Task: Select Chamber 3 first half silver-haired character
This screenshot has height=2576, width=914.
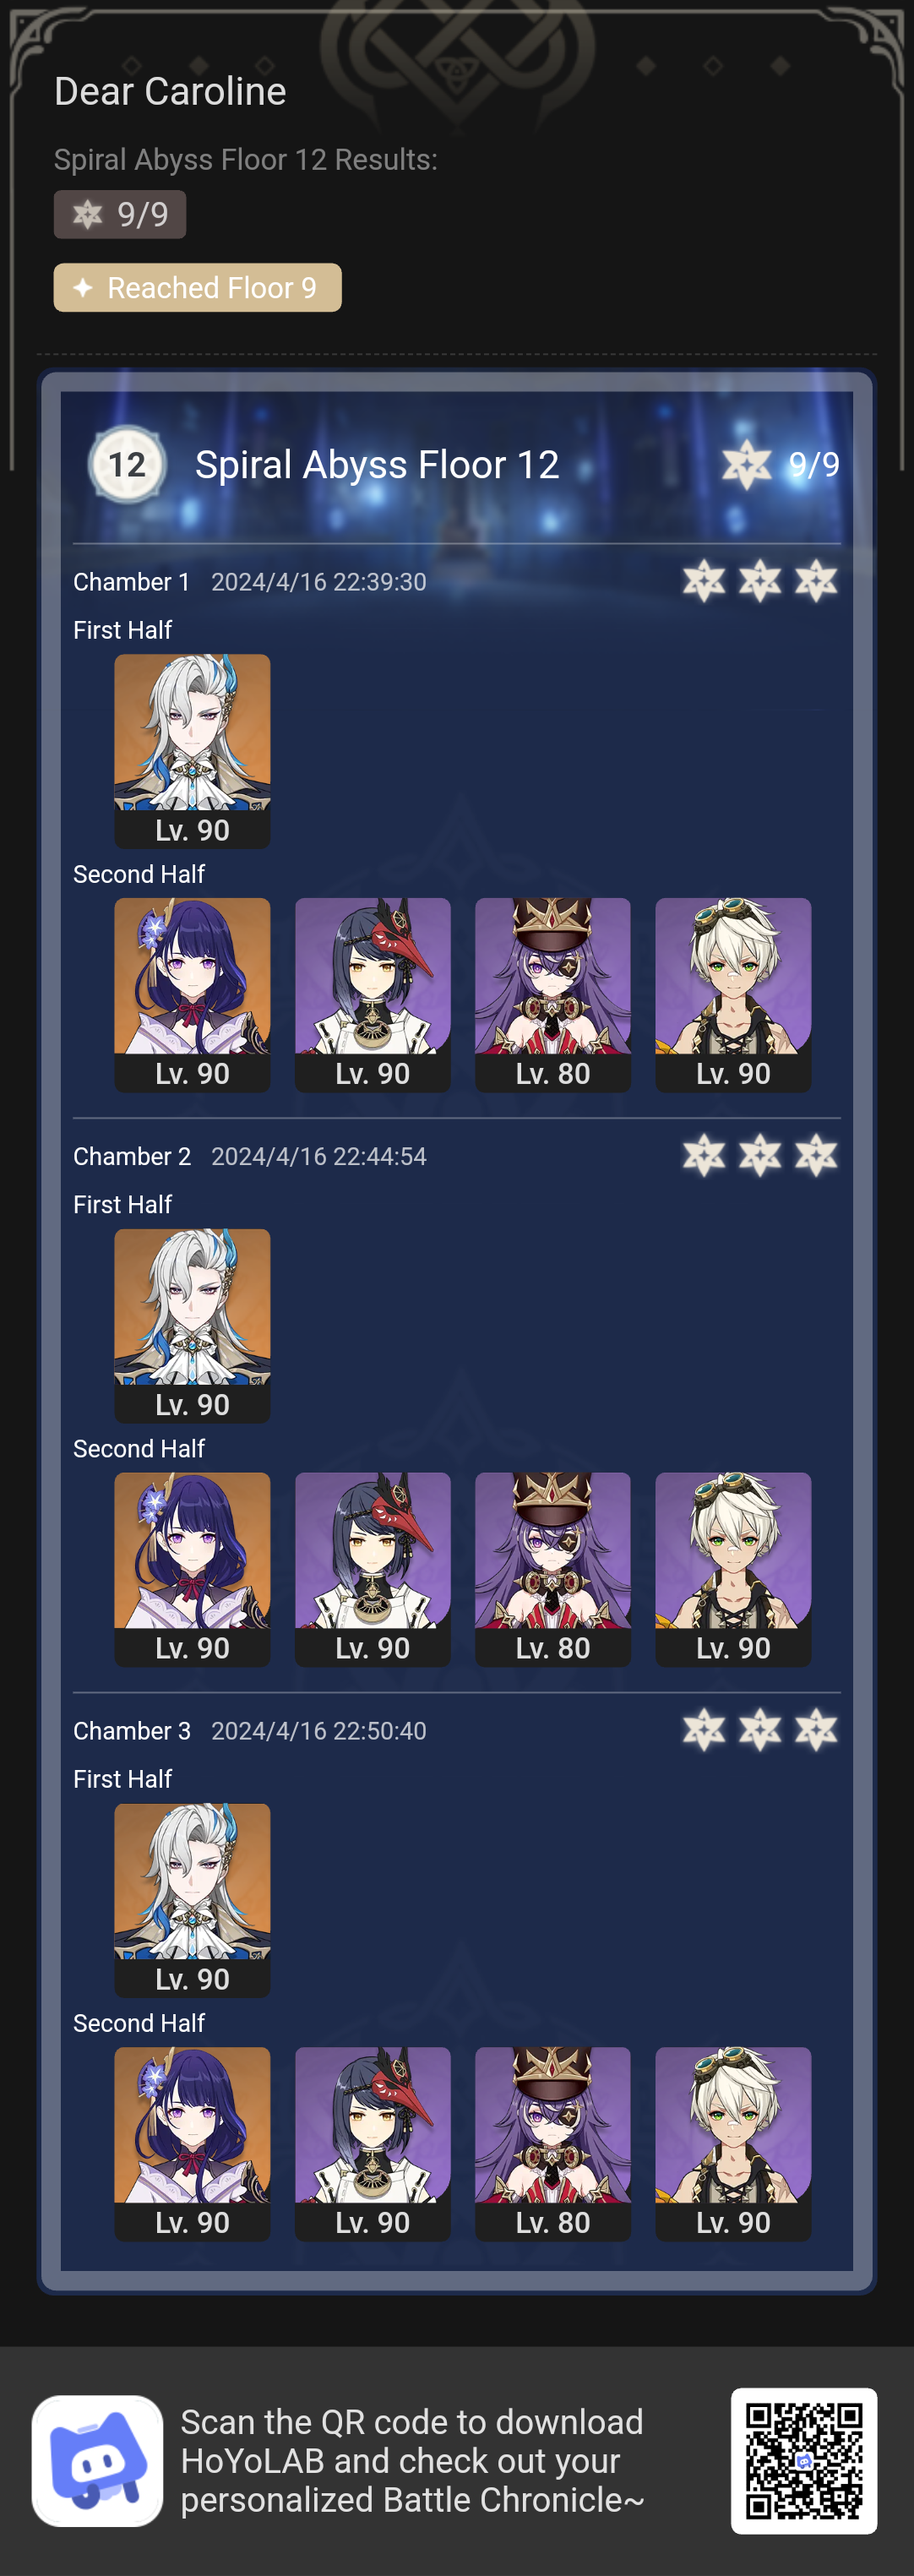Action: 192,1900
